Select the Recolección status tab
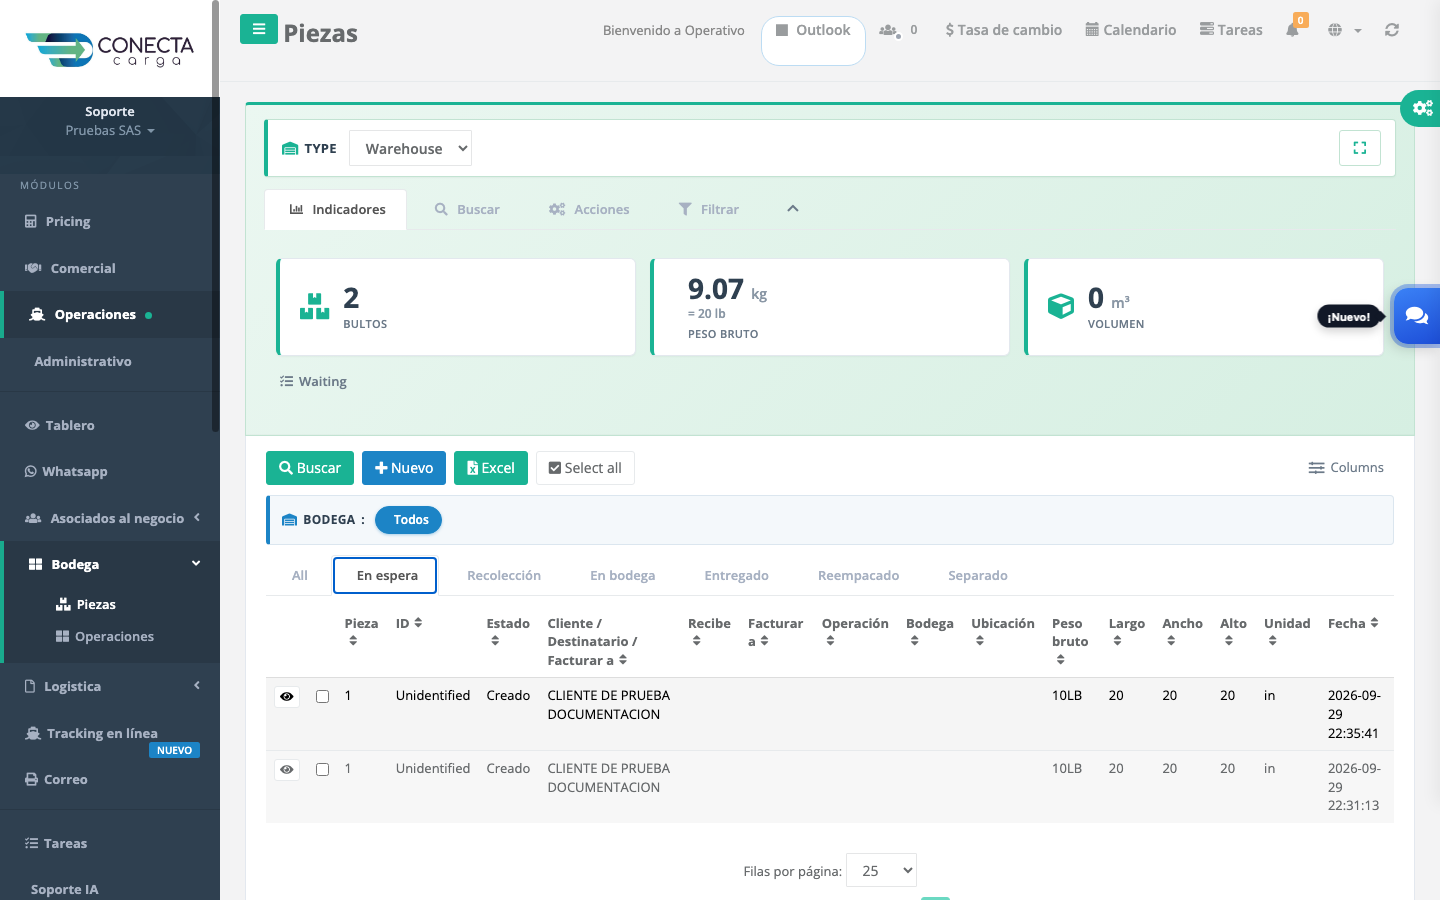1440x900 pixels. (x=504, y=575)
